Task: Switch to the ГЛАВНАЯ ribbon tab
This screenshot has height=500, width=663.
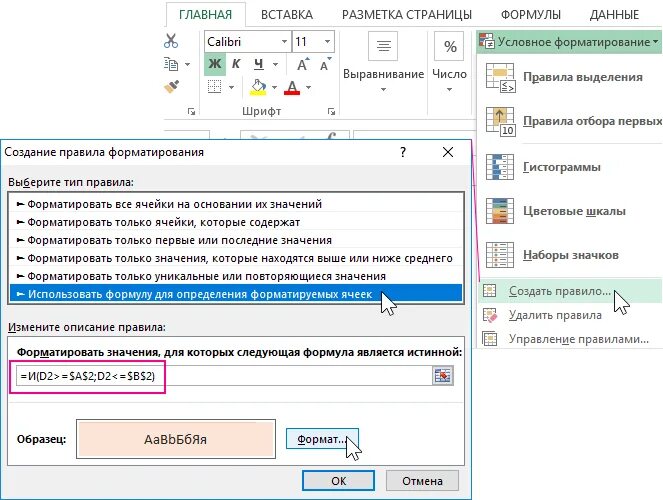Action: click(x=205, y=15)
